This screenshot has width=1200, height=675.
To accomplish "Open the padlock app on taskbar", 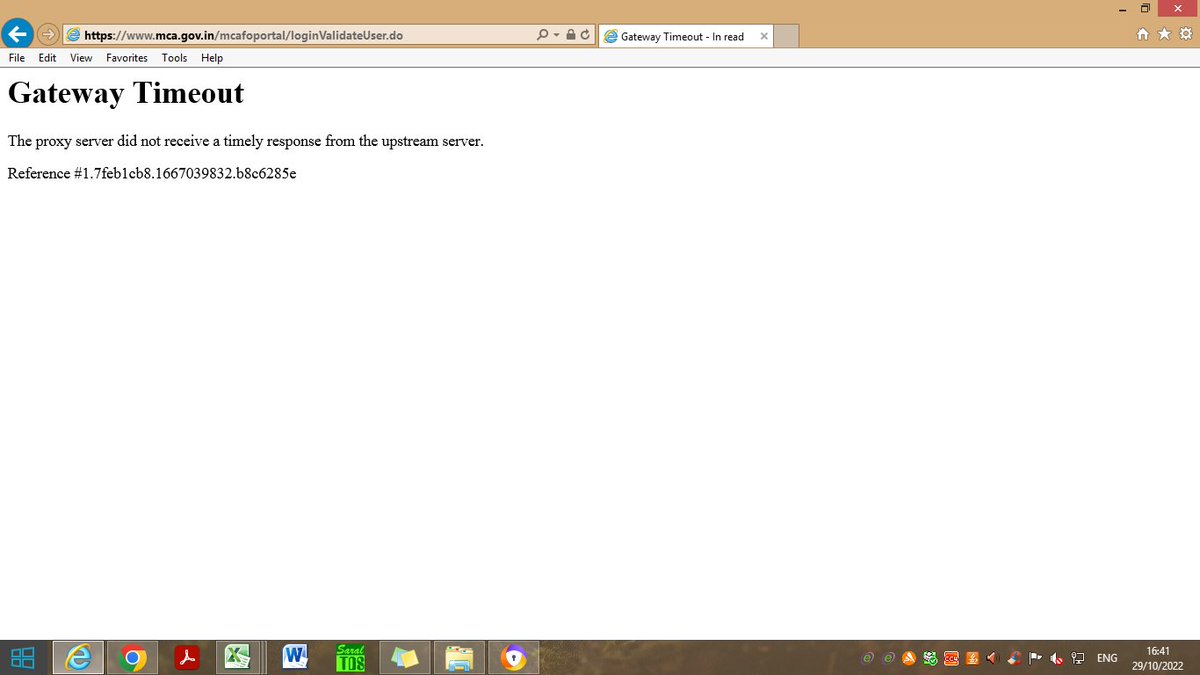I will [x=514, y=657].
